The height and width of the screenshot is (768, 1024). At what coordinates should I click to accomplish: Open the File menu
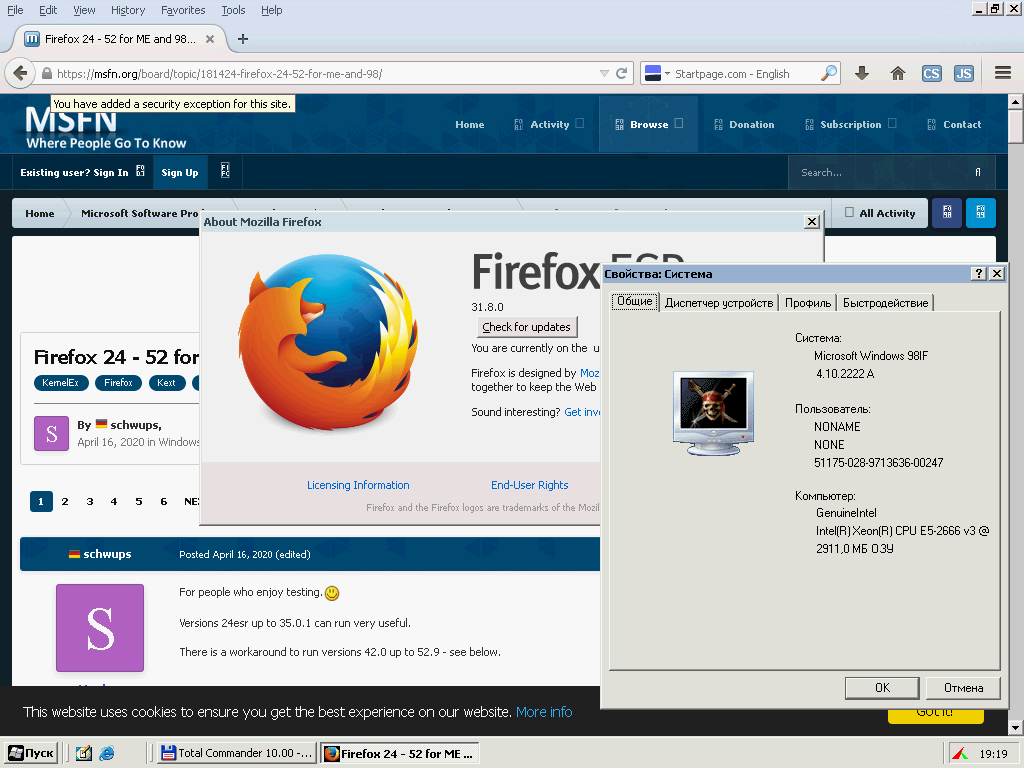[15, 10]
